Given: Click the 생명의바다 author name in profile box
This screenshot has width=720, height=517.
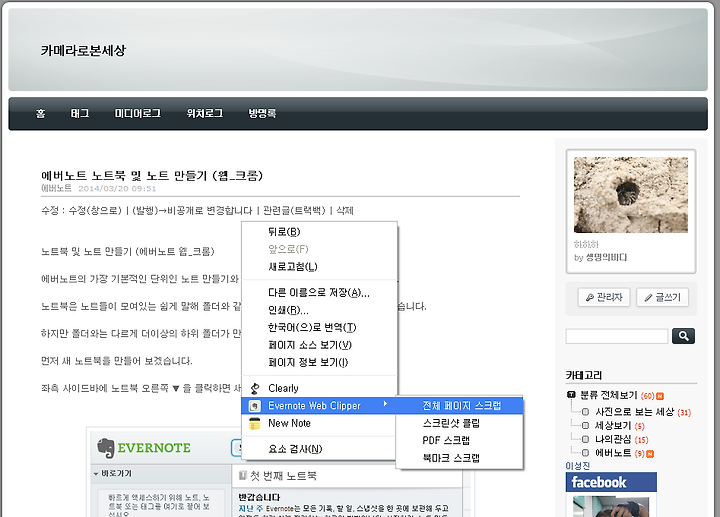Looking at the screenshot, I should pos(606,258).
